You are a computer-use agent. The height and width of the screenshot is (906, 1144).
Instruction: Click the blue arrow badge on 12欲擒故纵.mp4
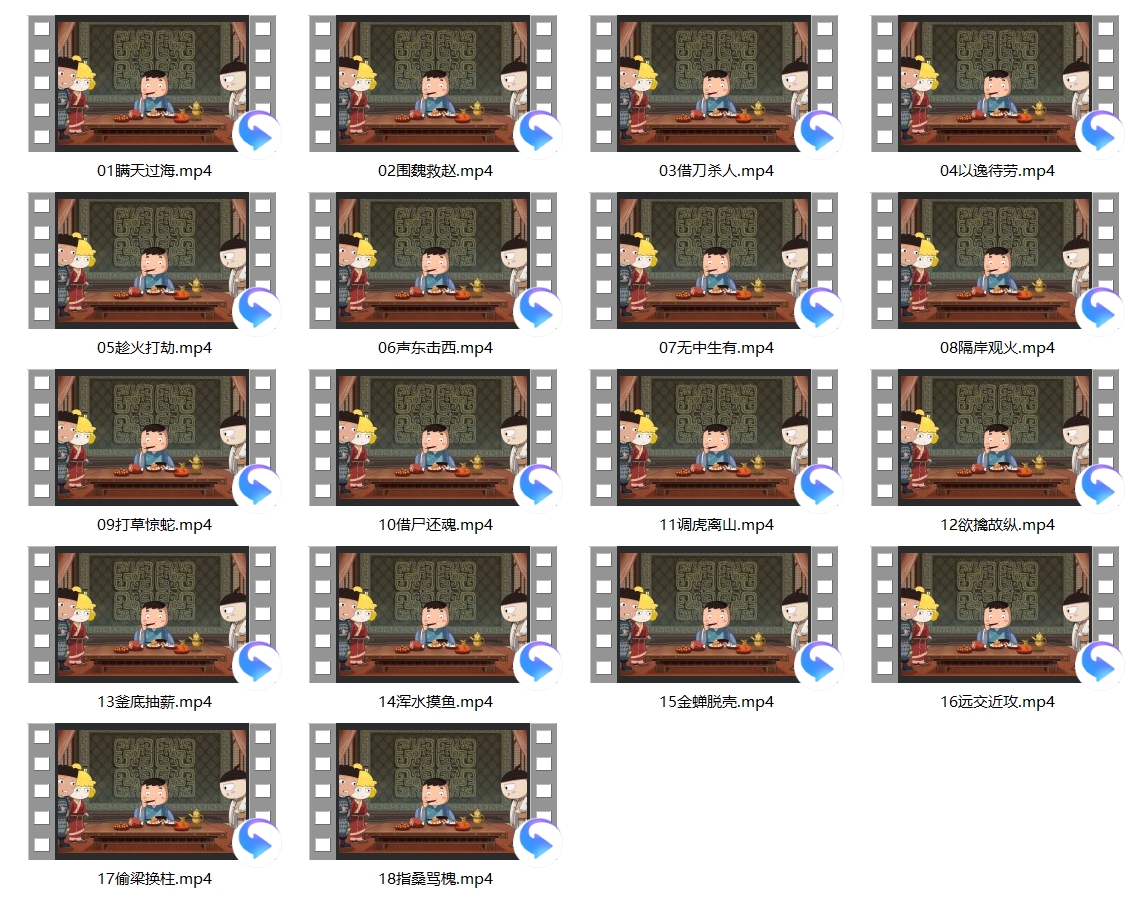point(1099,487)
